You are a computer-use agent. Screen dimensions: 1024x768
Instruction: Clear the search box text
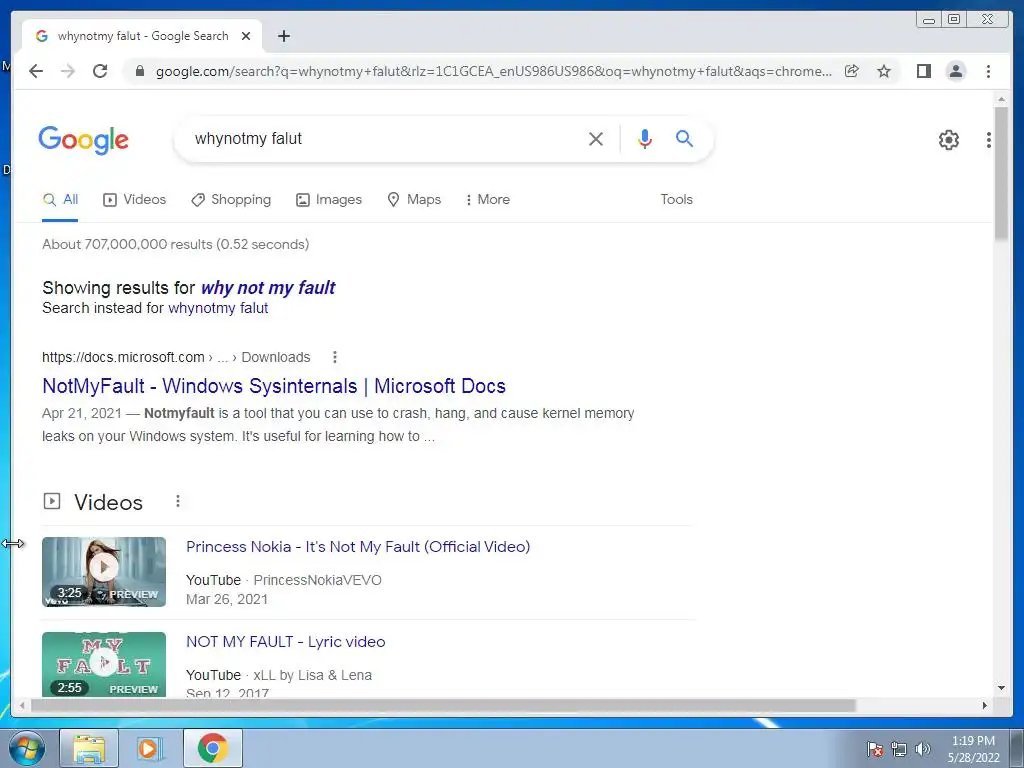coord(596,138)
